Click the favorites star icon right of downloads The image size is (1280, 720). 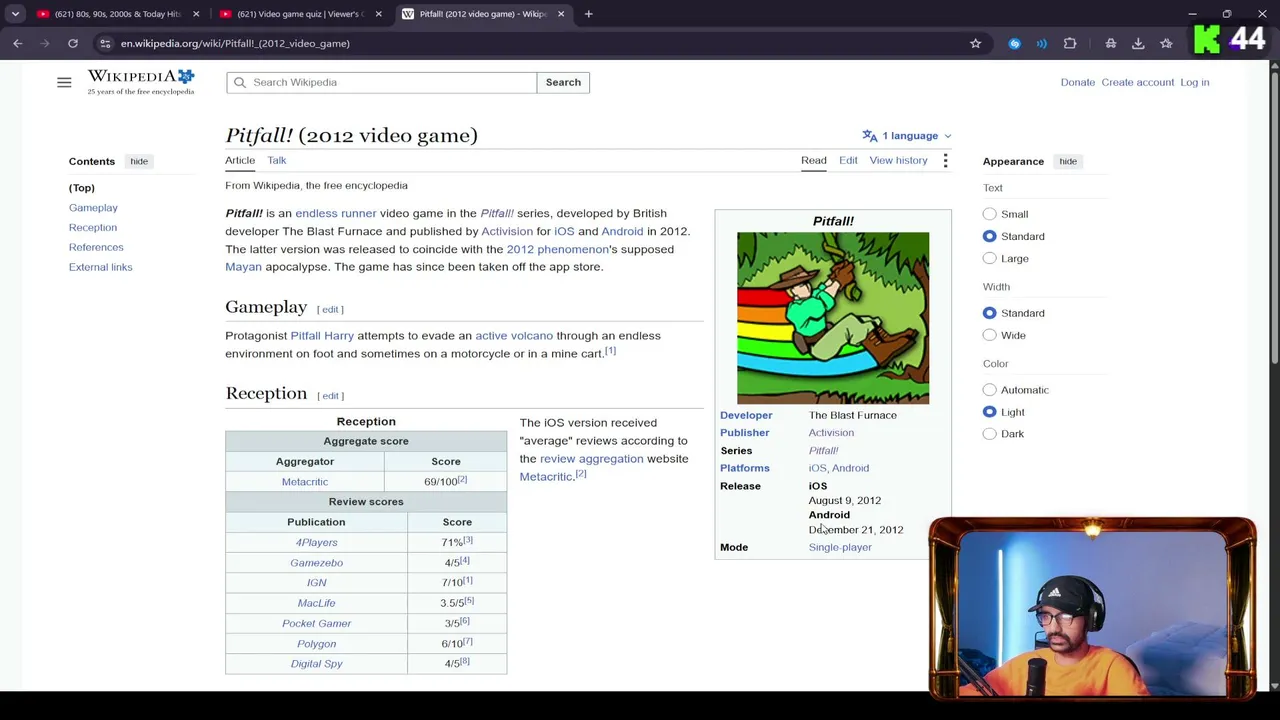pyautogui.click(x=1166, y=43)
